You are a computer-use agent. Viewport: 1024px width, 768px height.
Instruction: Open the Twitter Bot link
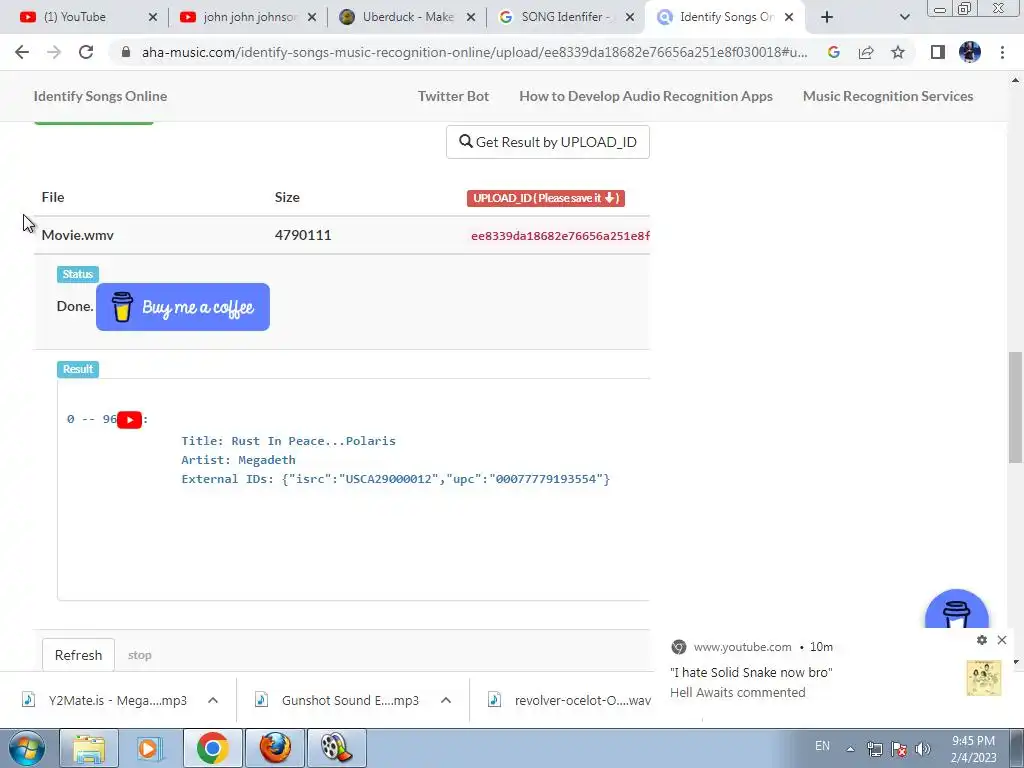click(x=453, y=96)
